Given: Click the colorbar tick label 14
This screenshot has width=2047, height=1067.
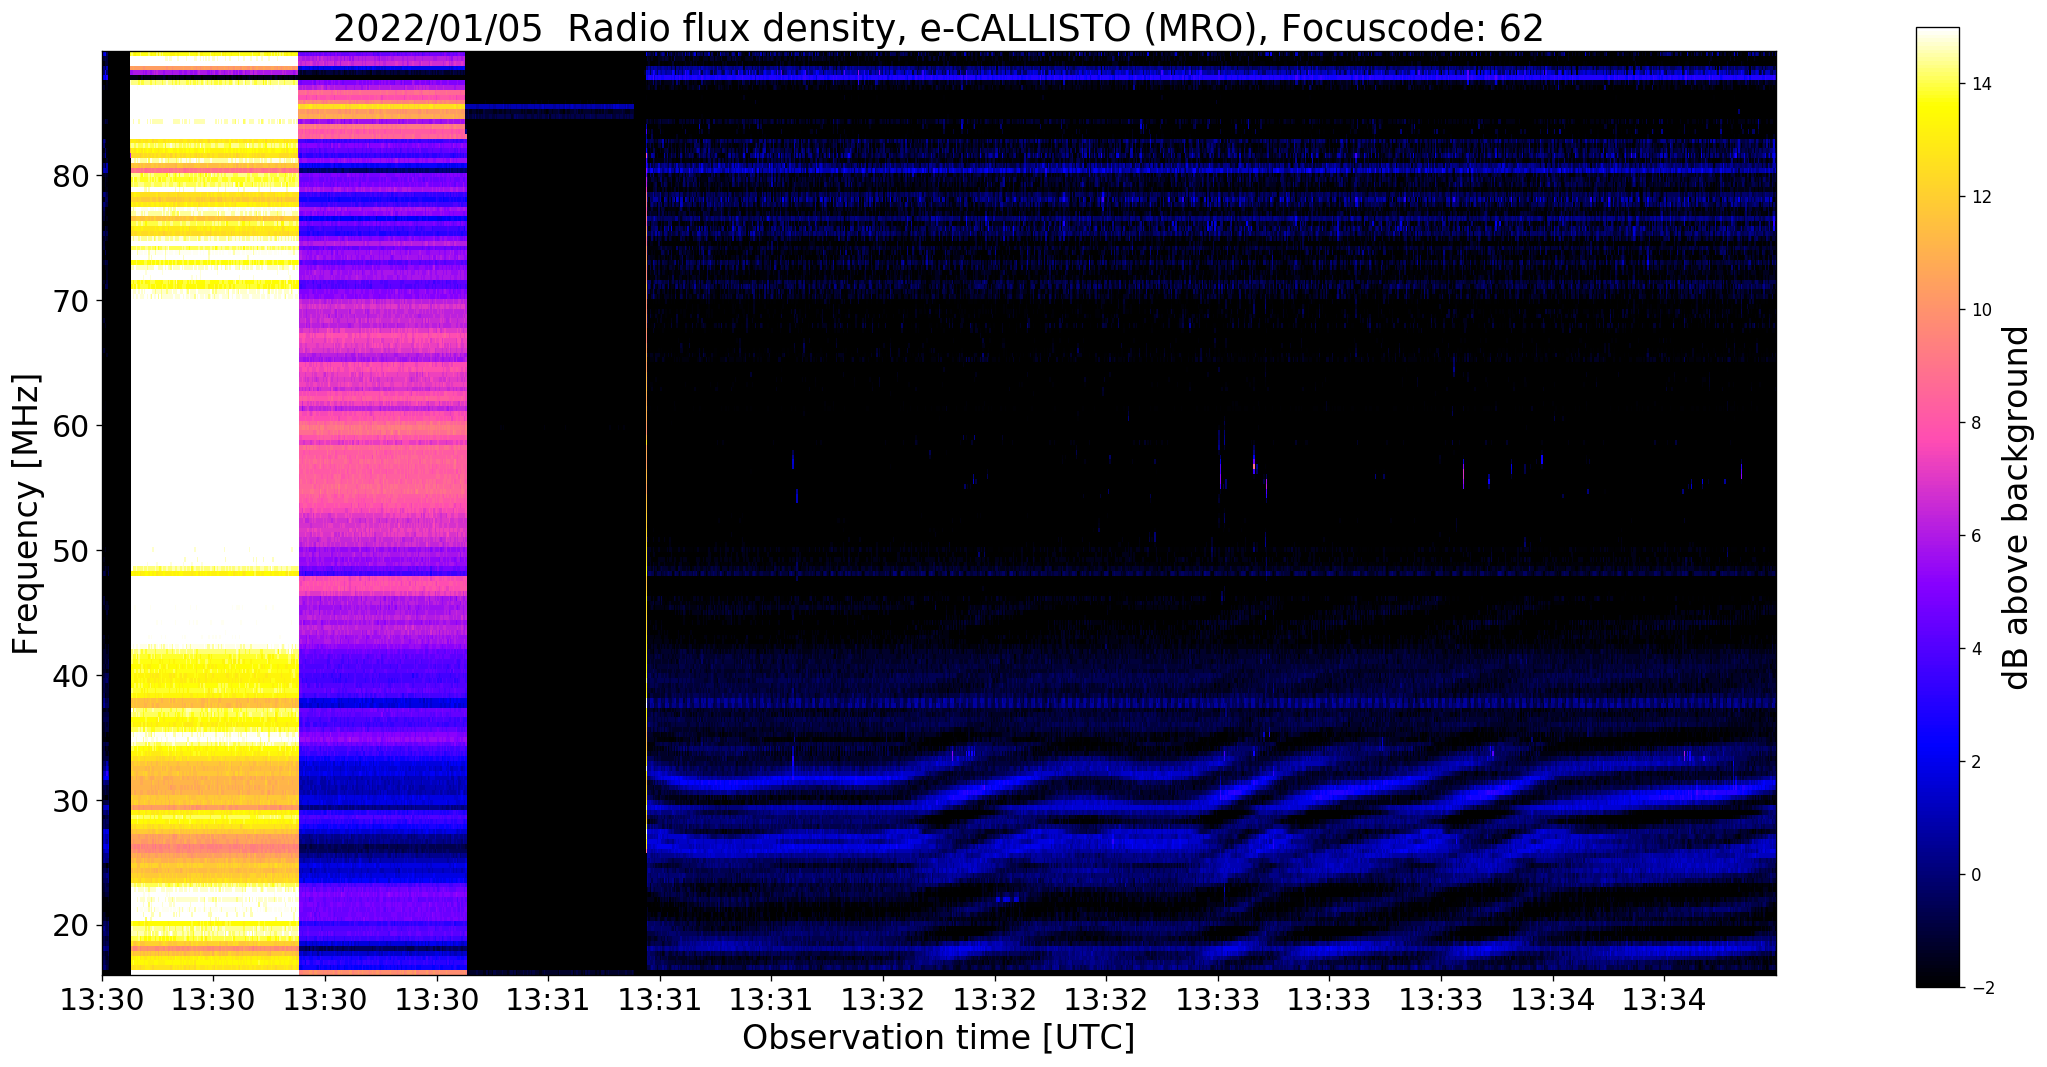Looking at the screenshot, I should pos(1980,84).
